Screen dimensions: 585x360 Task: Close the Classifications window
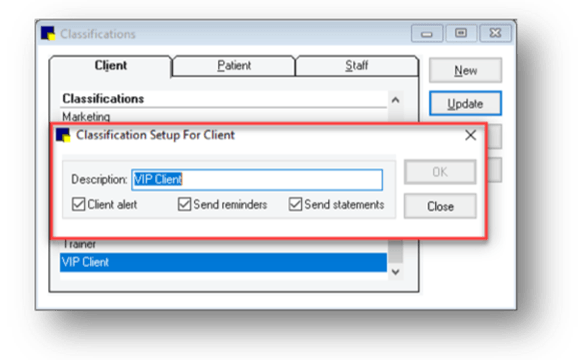pyautogui.click(x=495, y=34)
